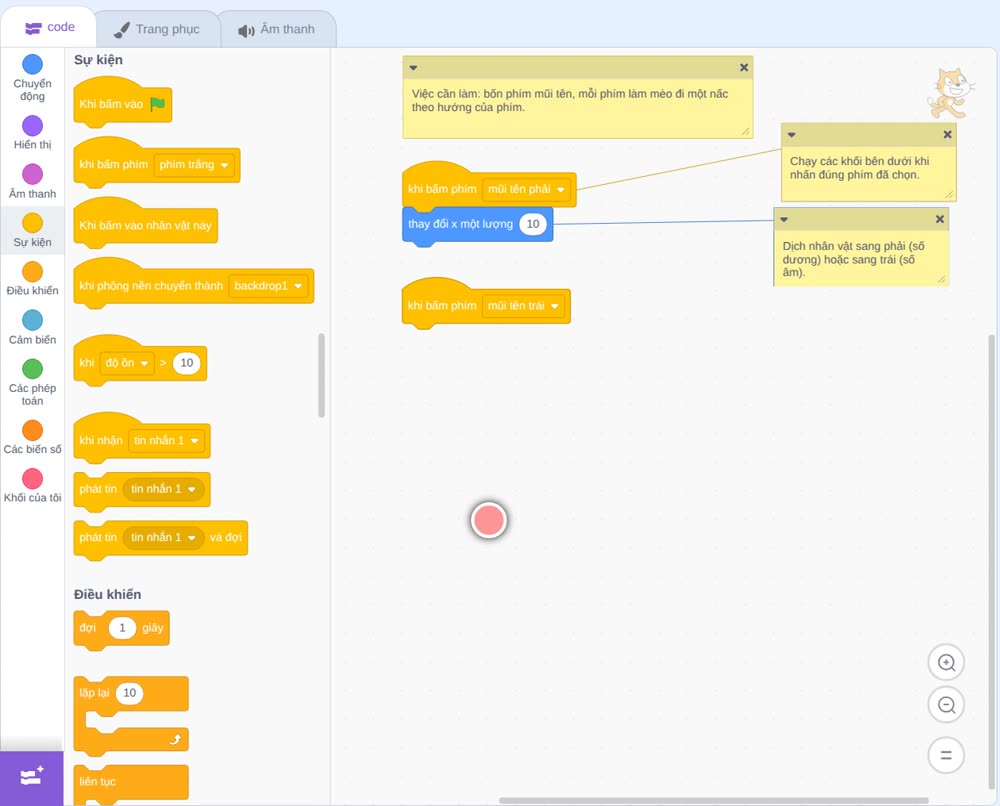This screenshot has height=806, width=1000.
Task: Open the Chuyển động category
Action: 32,78
